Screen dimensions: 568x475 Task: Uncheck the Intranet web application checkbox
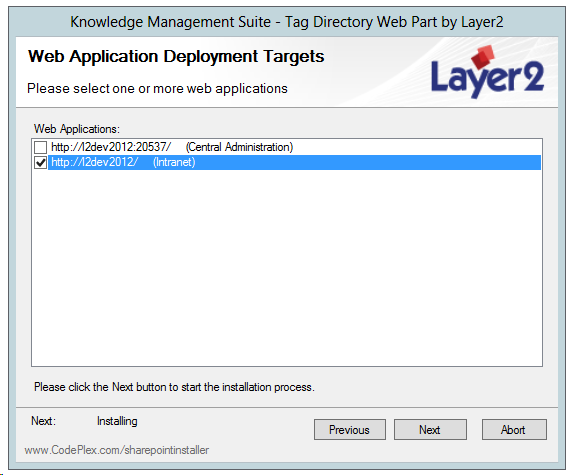coord(40,163)
